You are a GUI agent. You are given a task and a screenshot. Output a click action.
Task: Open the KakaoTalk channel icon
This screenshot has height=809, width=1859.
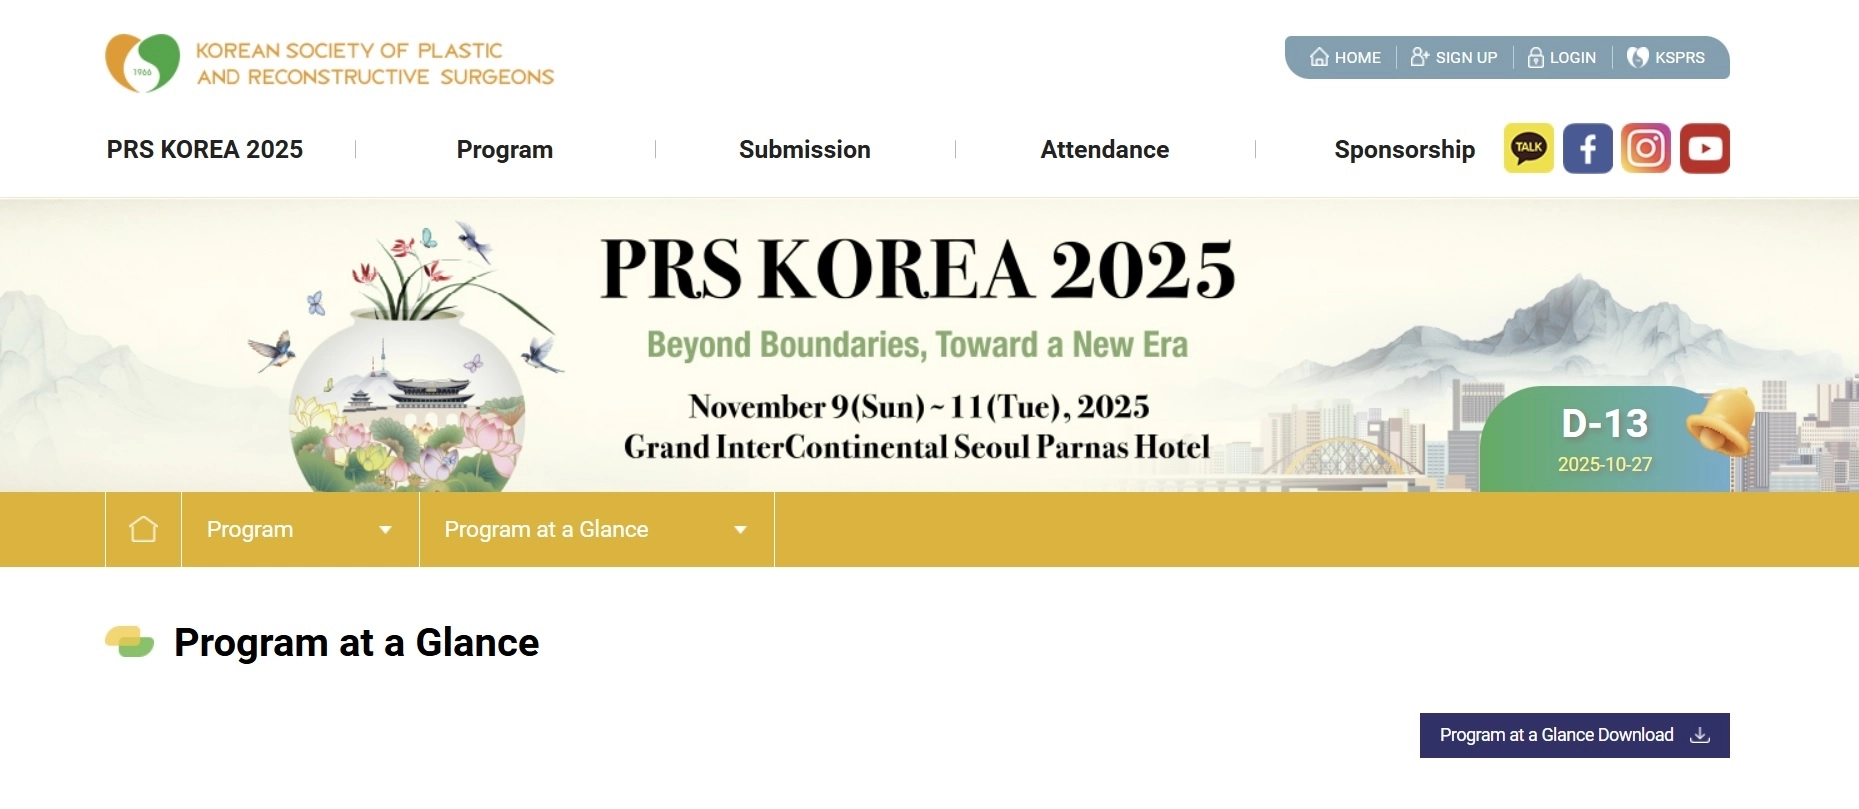1528,148
